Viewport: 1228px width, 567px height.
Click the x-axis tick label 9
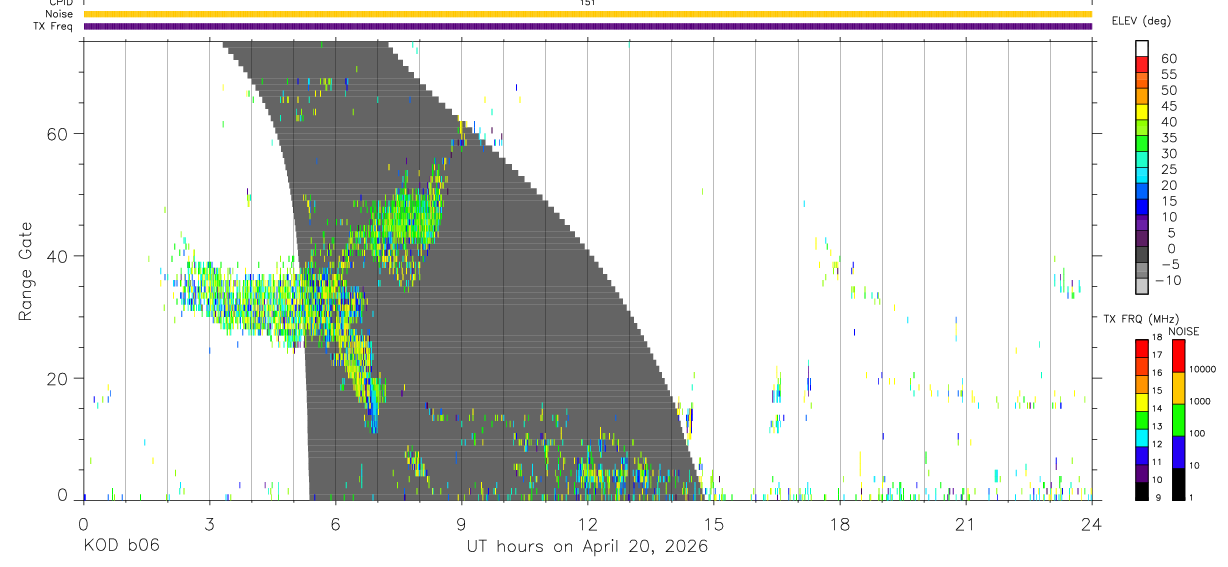click(x=461, y=523)
